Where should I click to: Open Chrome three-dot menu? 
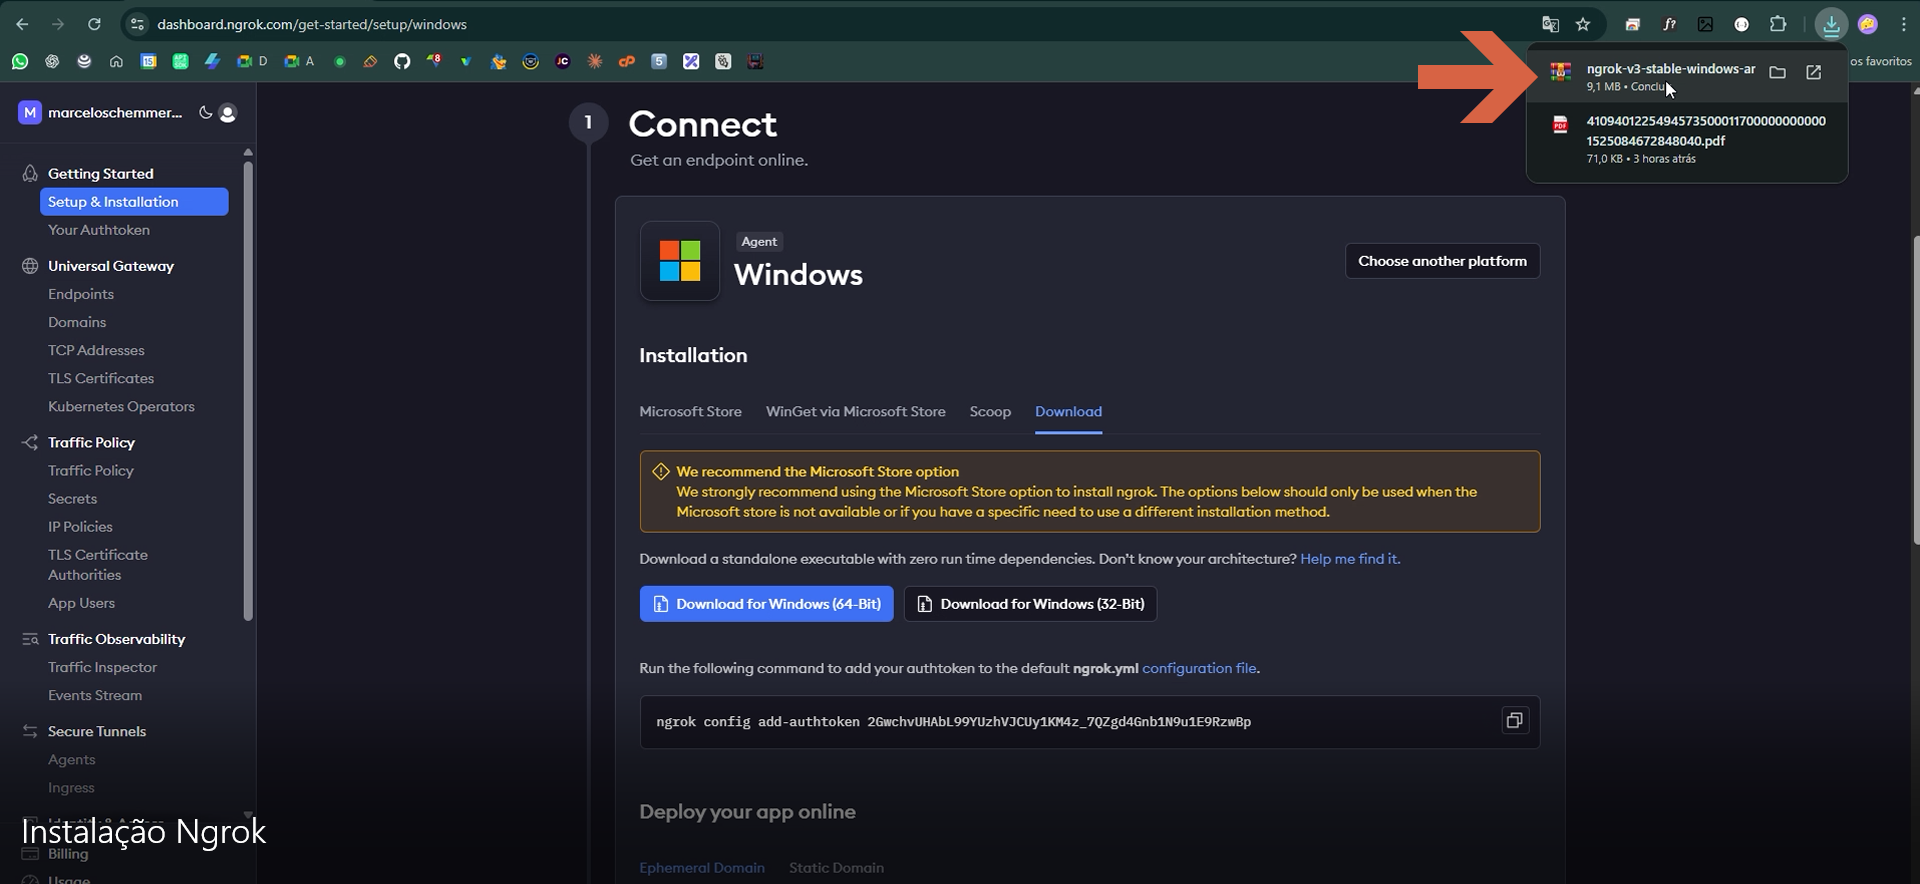click(x=1903, y=24)
